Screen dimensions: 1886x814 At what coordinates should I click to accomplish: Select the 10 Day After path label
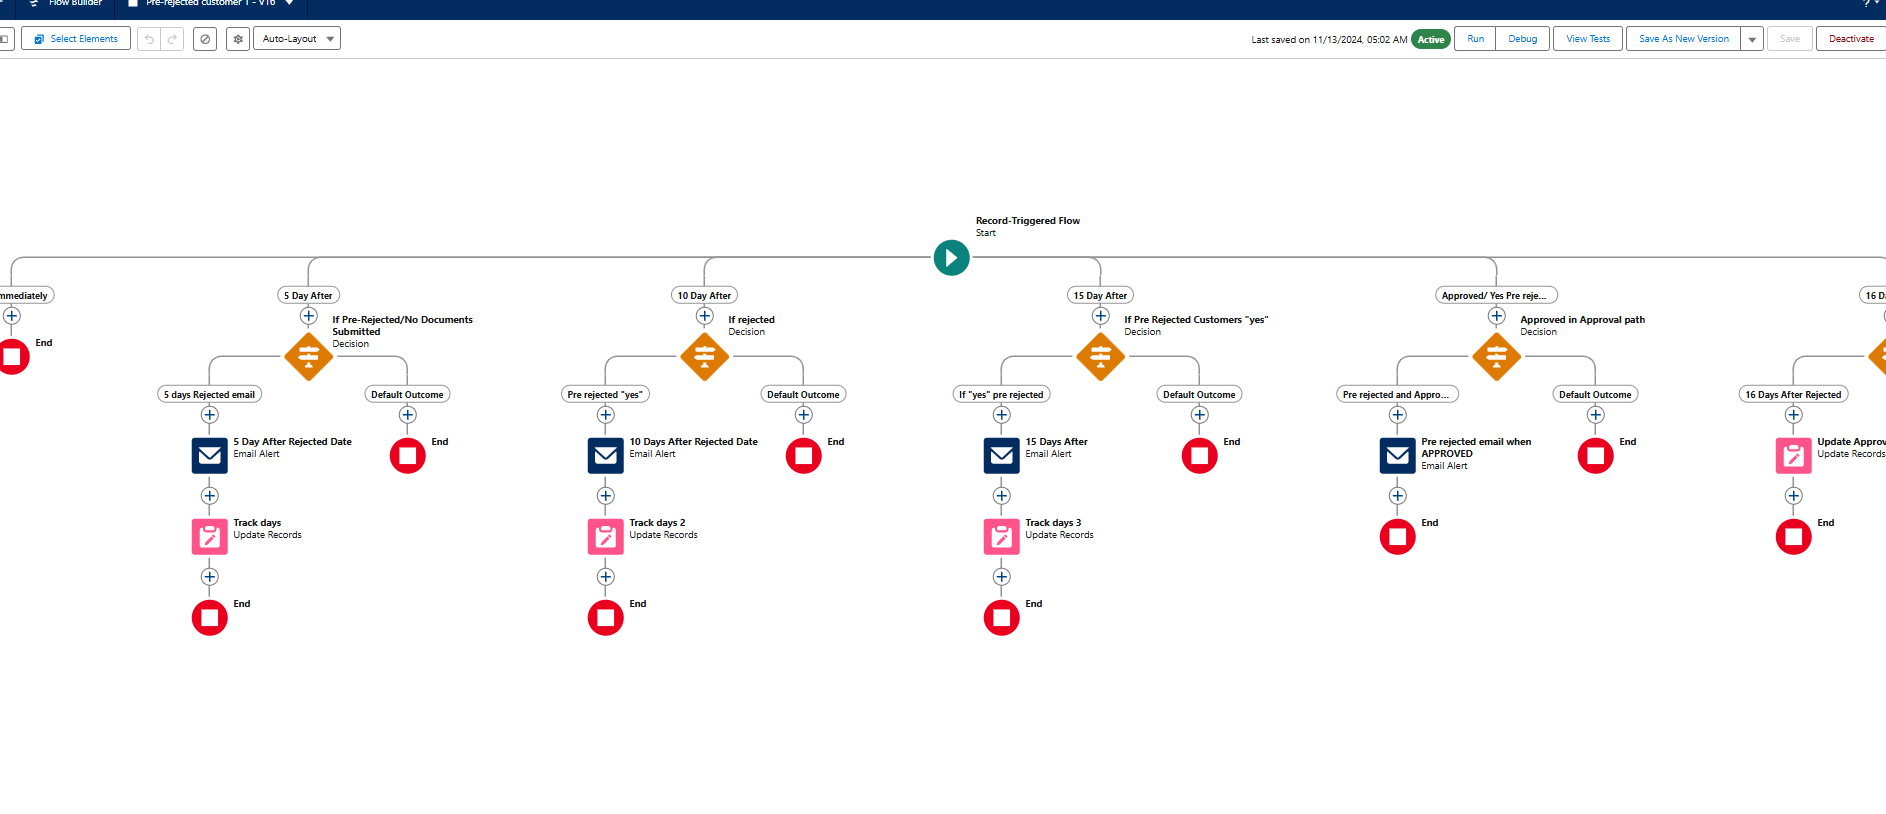[x=704, y=295]
